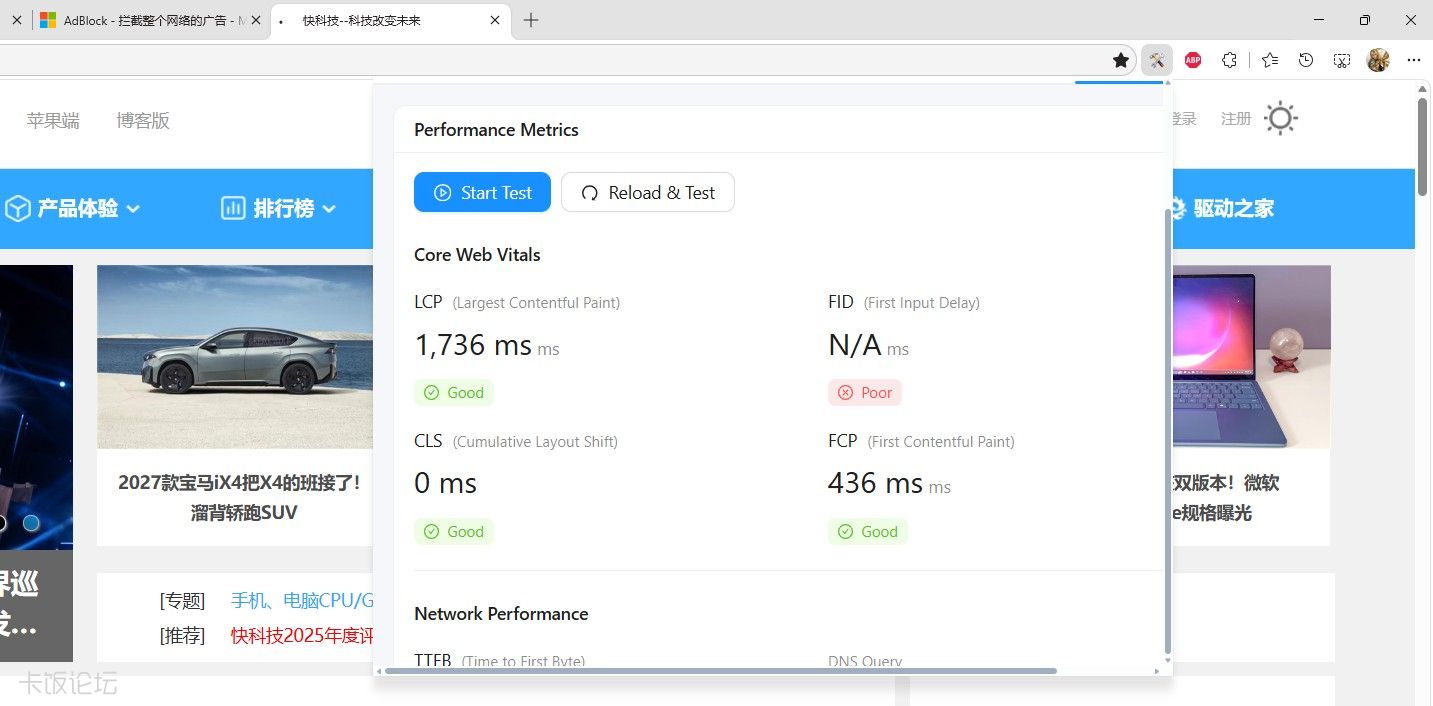Open the 2027款宝马iX4 article headline
Image resolution: width=1433 pixels, height=706 pixels.
click(239, 497)
